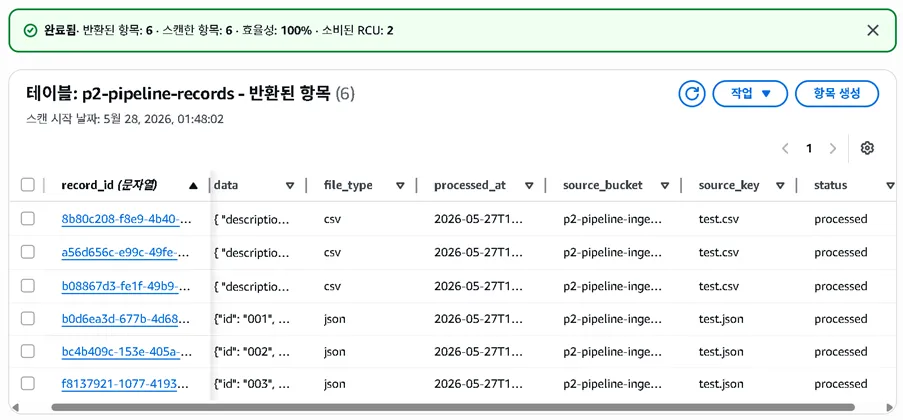Open record 8b80c208-f8e9-4b40 link
The image size is (903, 420).
pyautogui.click(x=126, y=219)
